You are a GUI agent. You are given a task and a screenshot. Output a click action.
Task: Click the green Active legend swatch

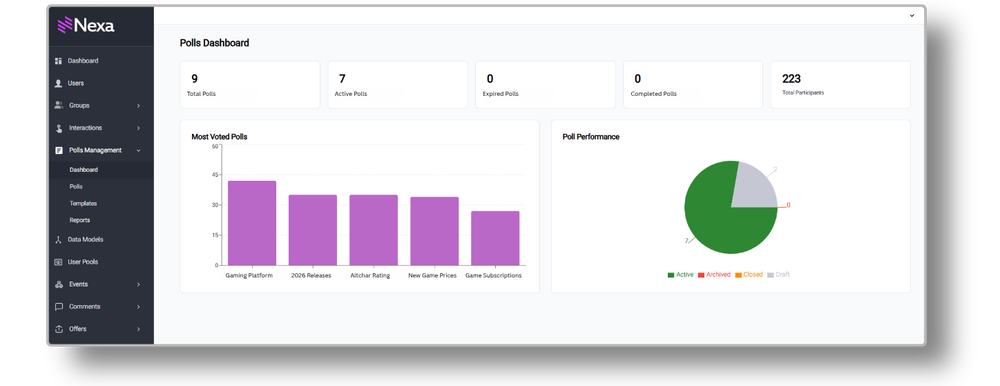pos(671,276)
